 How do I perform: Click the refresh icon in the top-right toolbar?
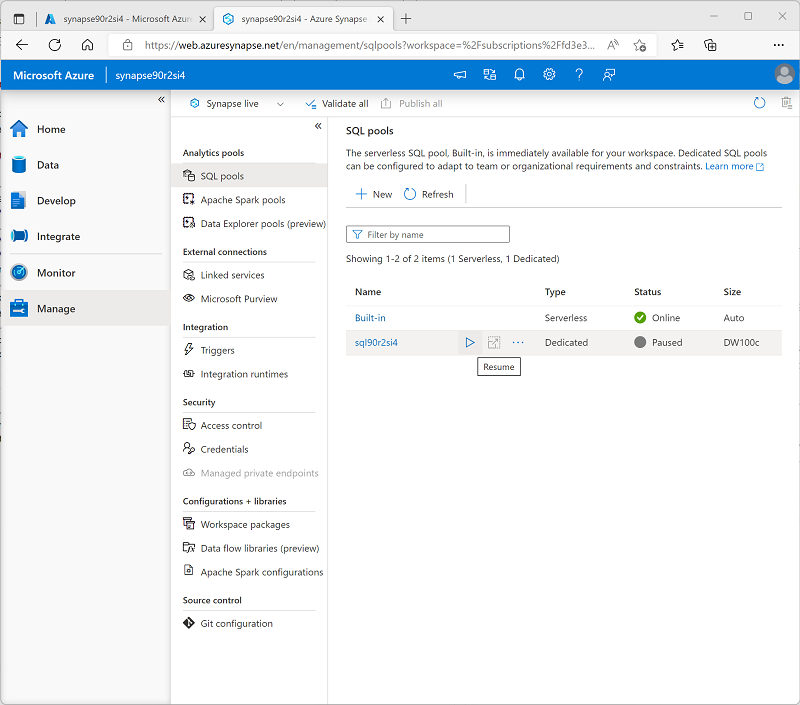(759, 104)
